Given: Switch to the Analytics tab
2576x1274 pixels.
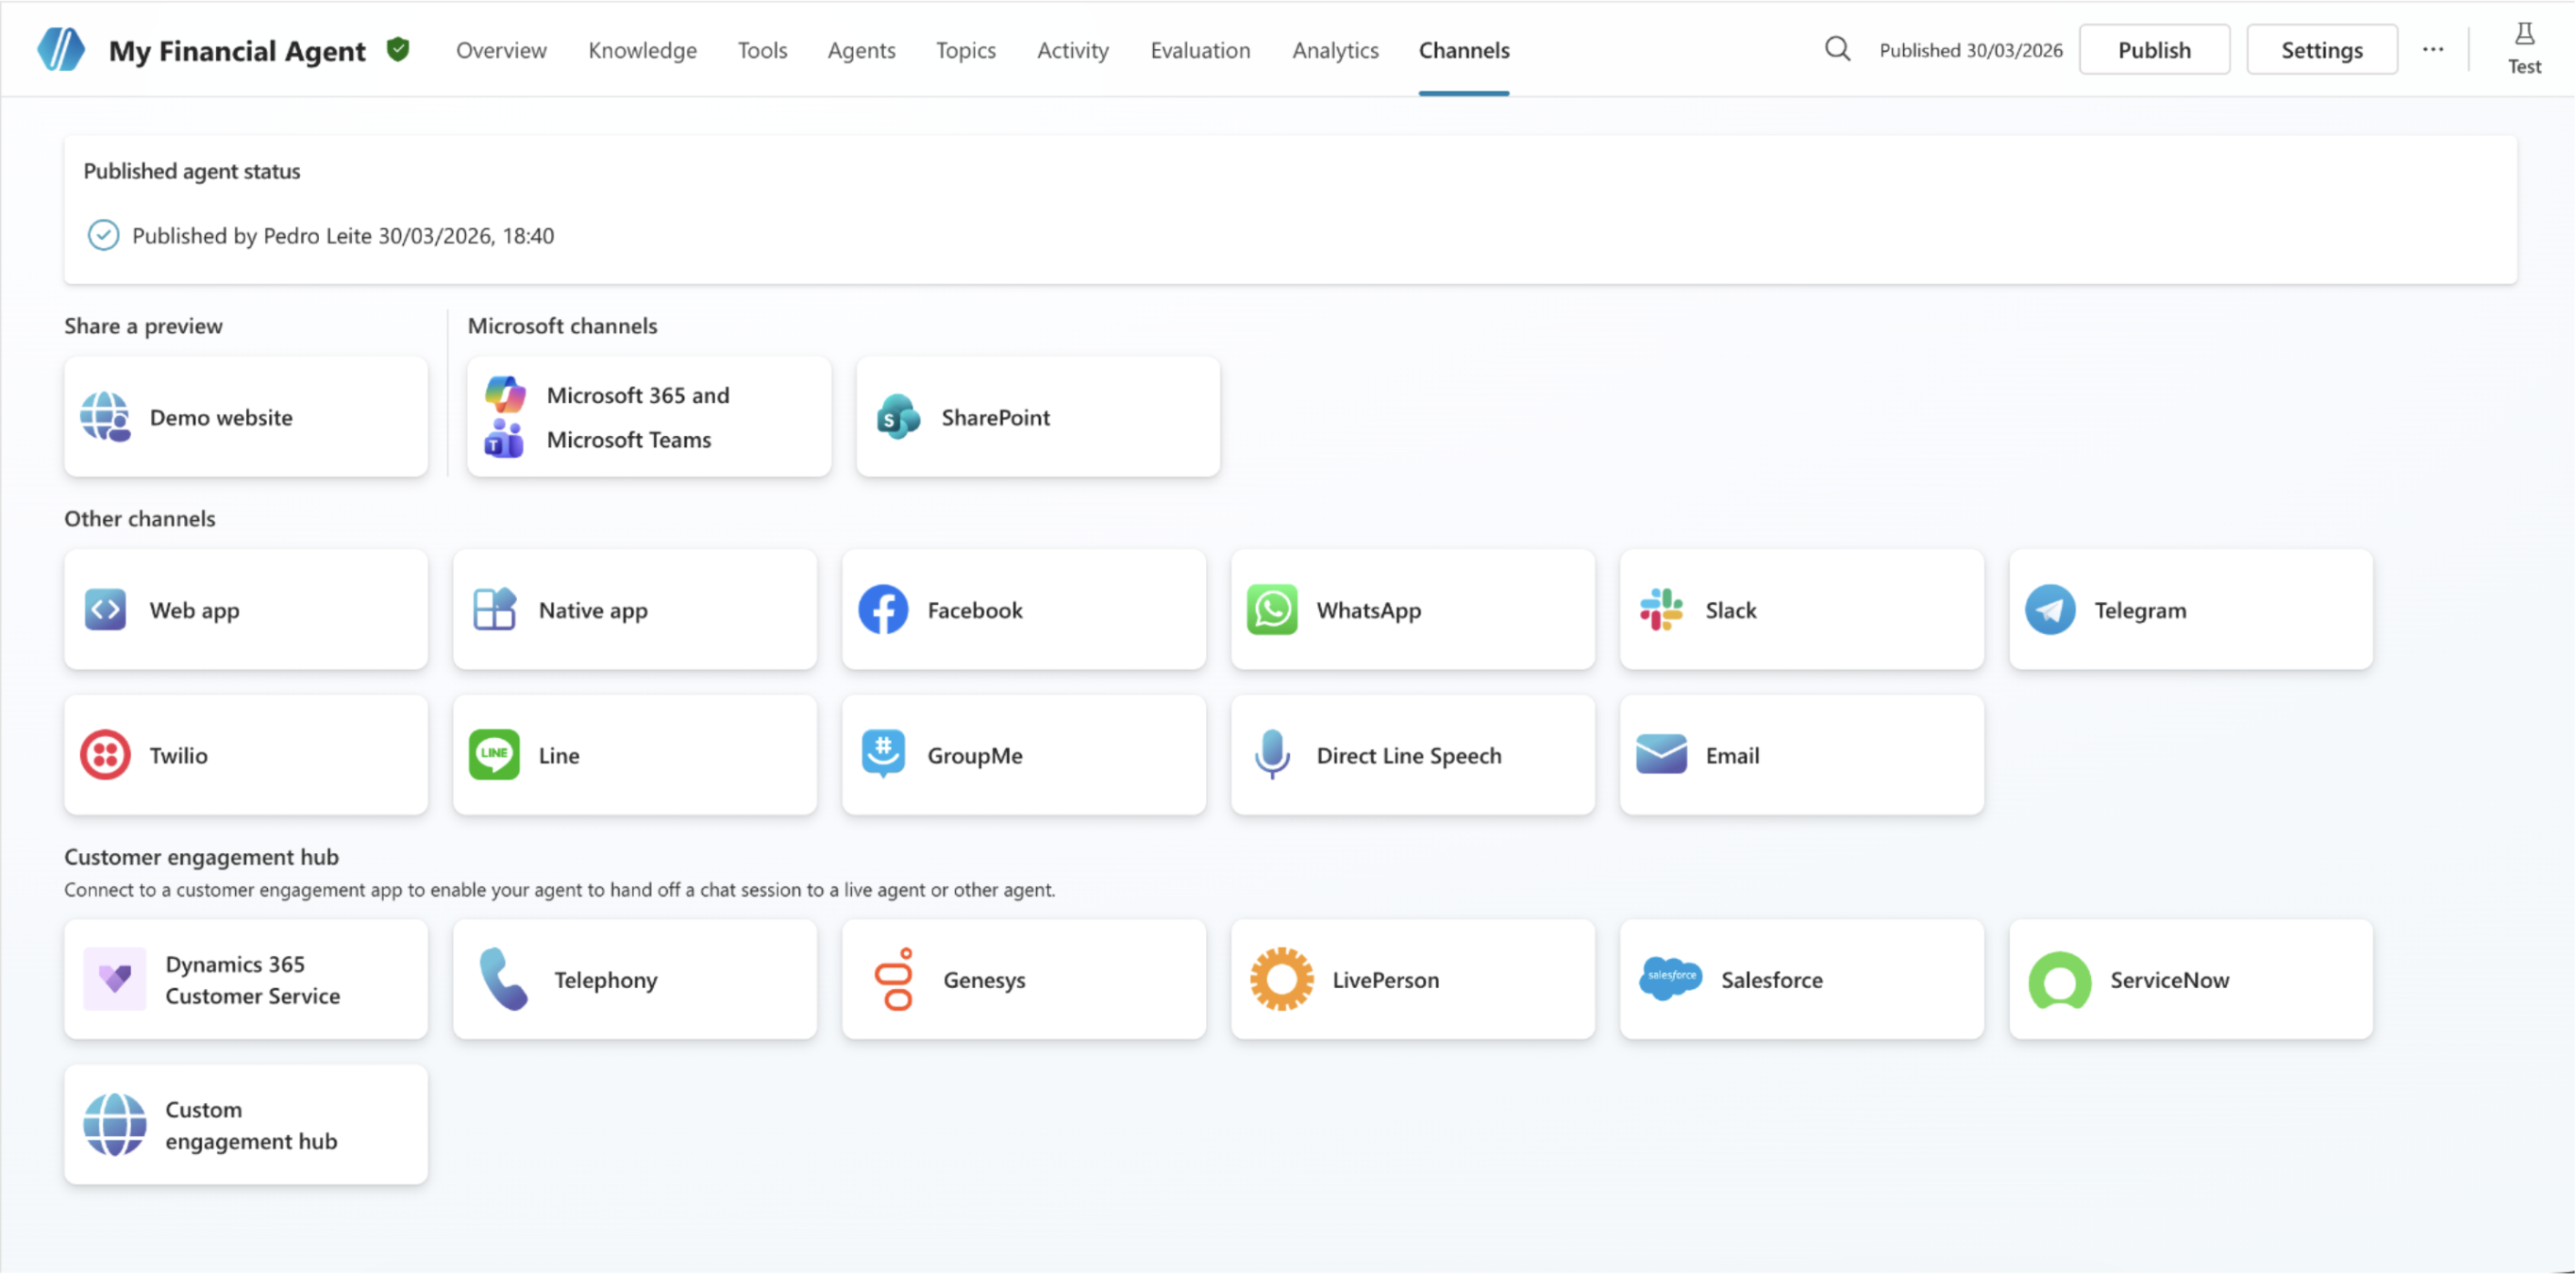Looking at the screenshot, I should [1335, 50].
